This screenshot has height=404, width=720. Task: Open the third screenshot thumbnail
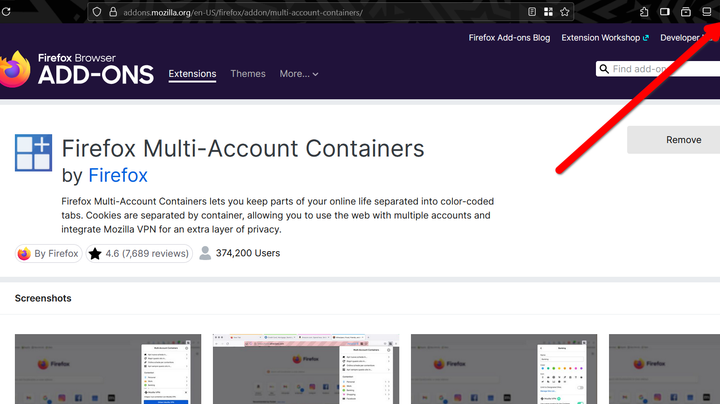click(x=504, y=369)
